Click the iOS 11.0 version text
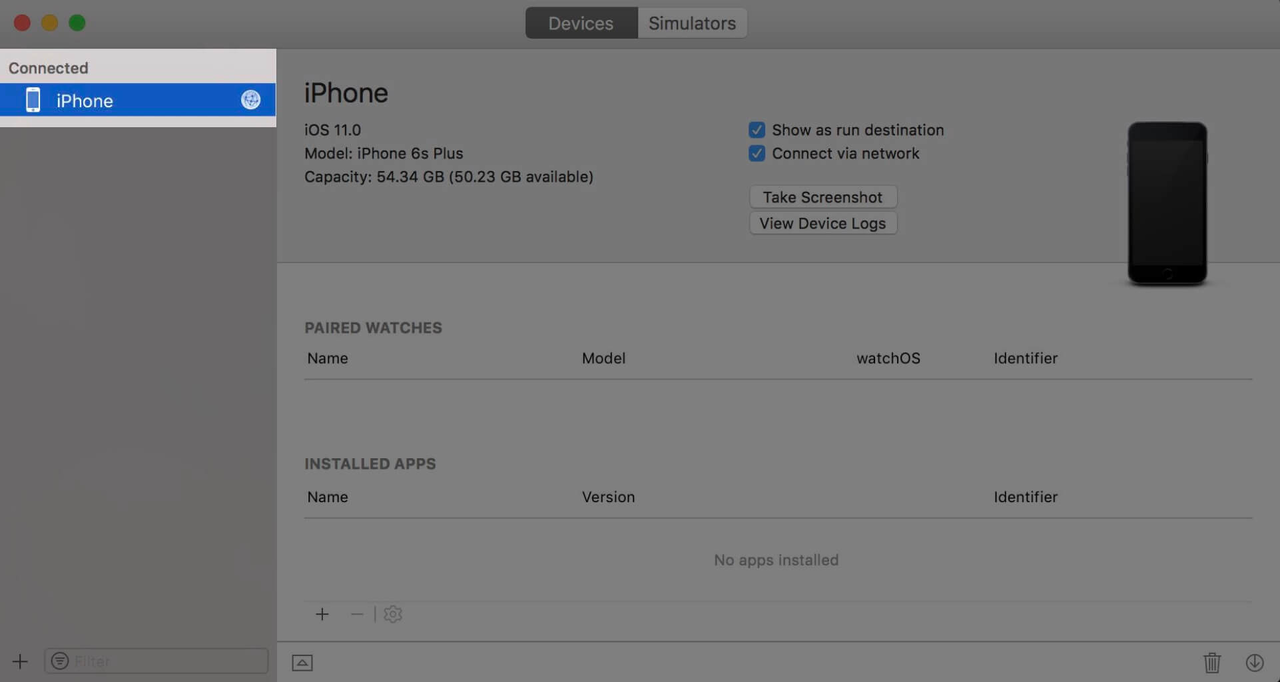The image size is (1280, 682). click(333, 130)
